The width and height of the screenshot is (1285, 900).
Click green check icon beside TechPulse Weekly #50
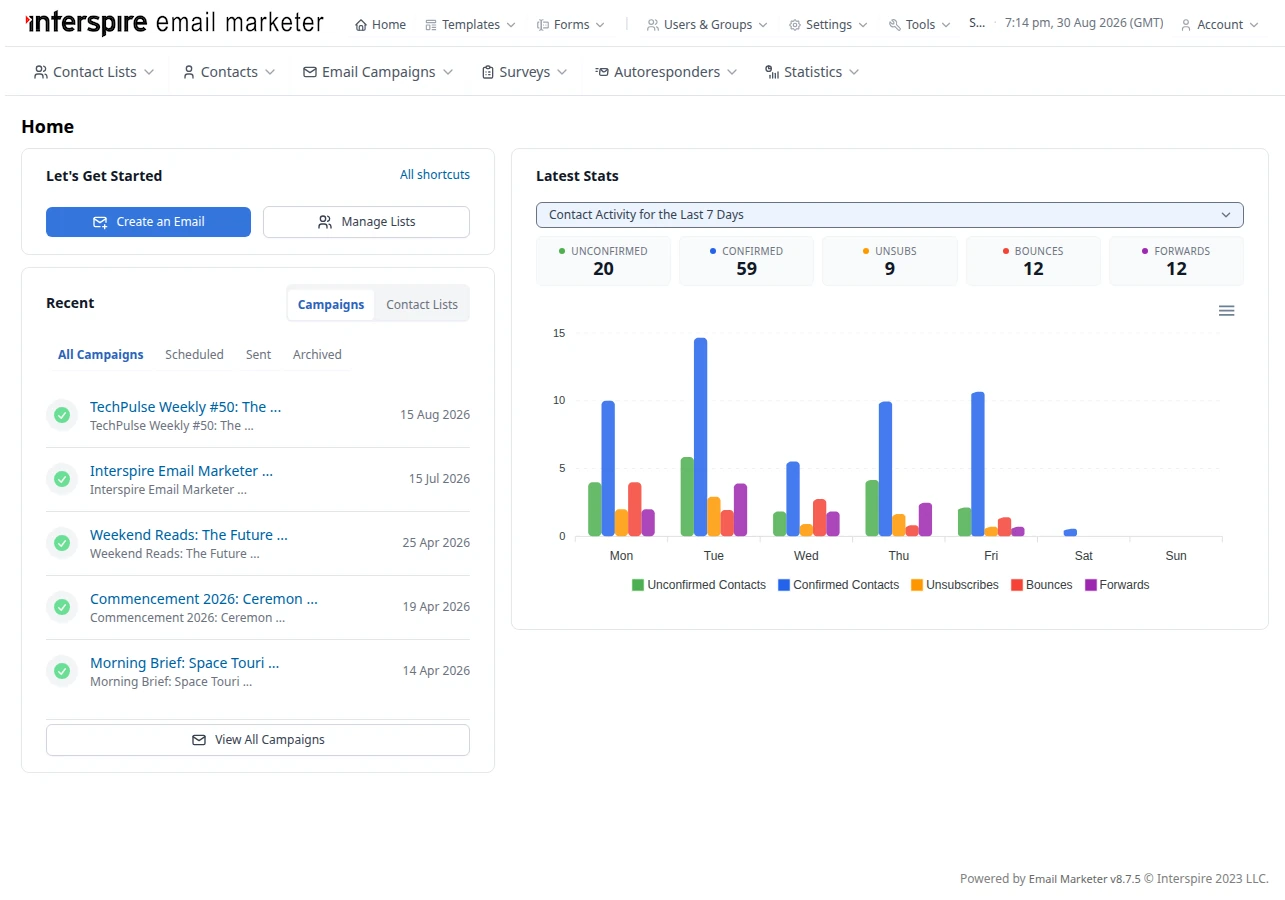pyautogui.click(x=62, y=415)
